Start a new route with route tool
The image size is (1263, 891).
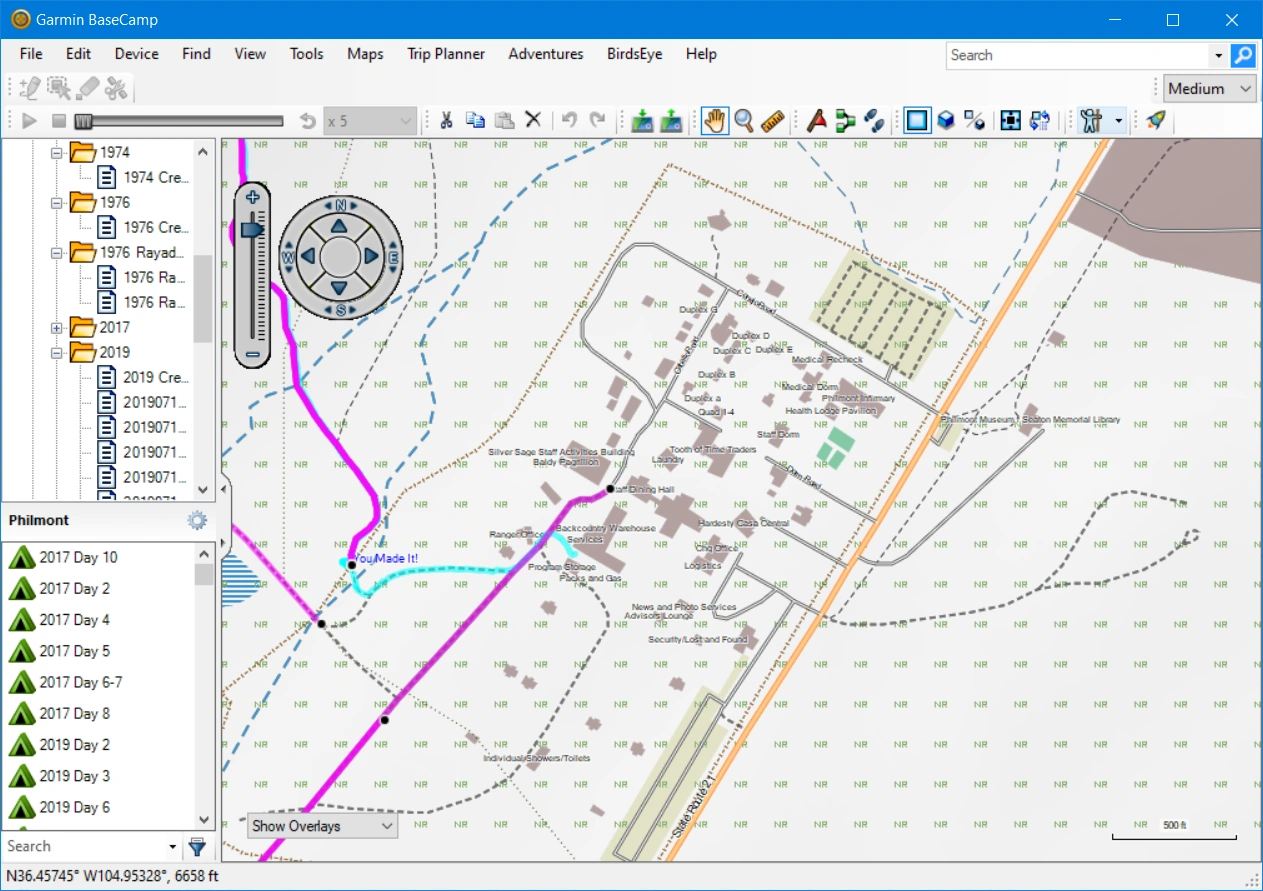point(846,121)
